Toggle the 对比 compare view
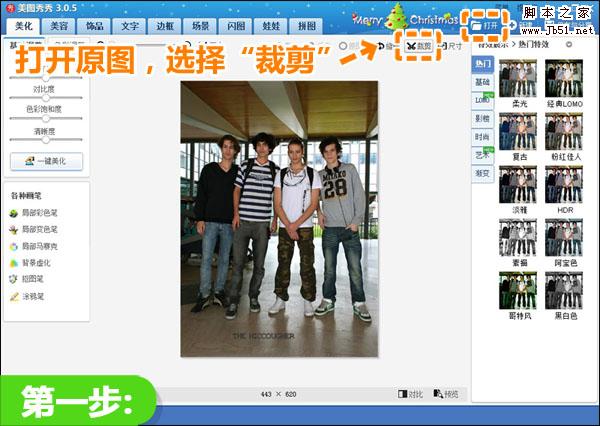 pyautogui.click(x=410, y=394)
